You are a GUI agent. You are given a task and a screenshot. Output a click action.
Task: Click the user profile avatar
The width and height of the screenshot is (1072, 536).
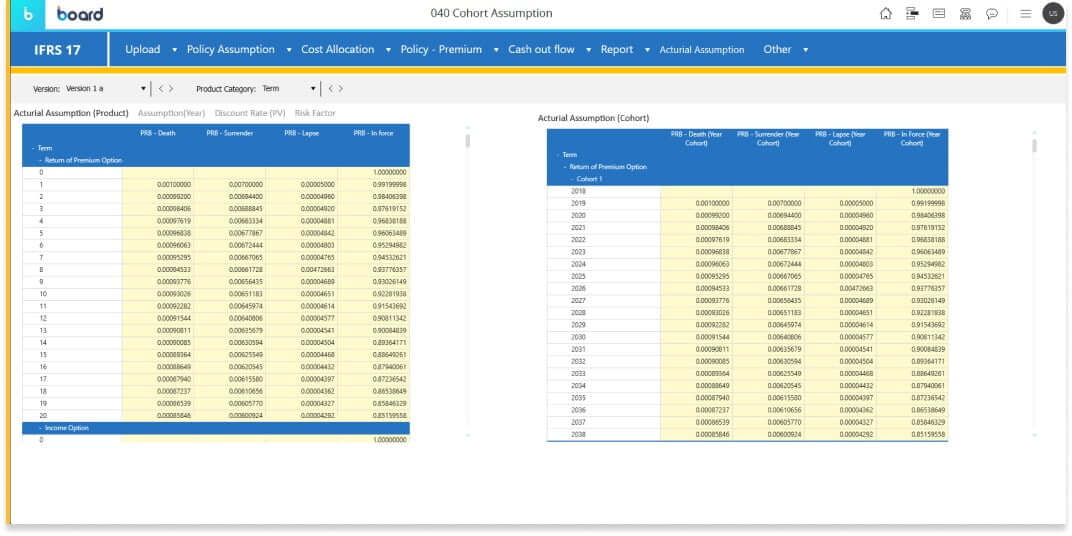tap(1053, 13)
